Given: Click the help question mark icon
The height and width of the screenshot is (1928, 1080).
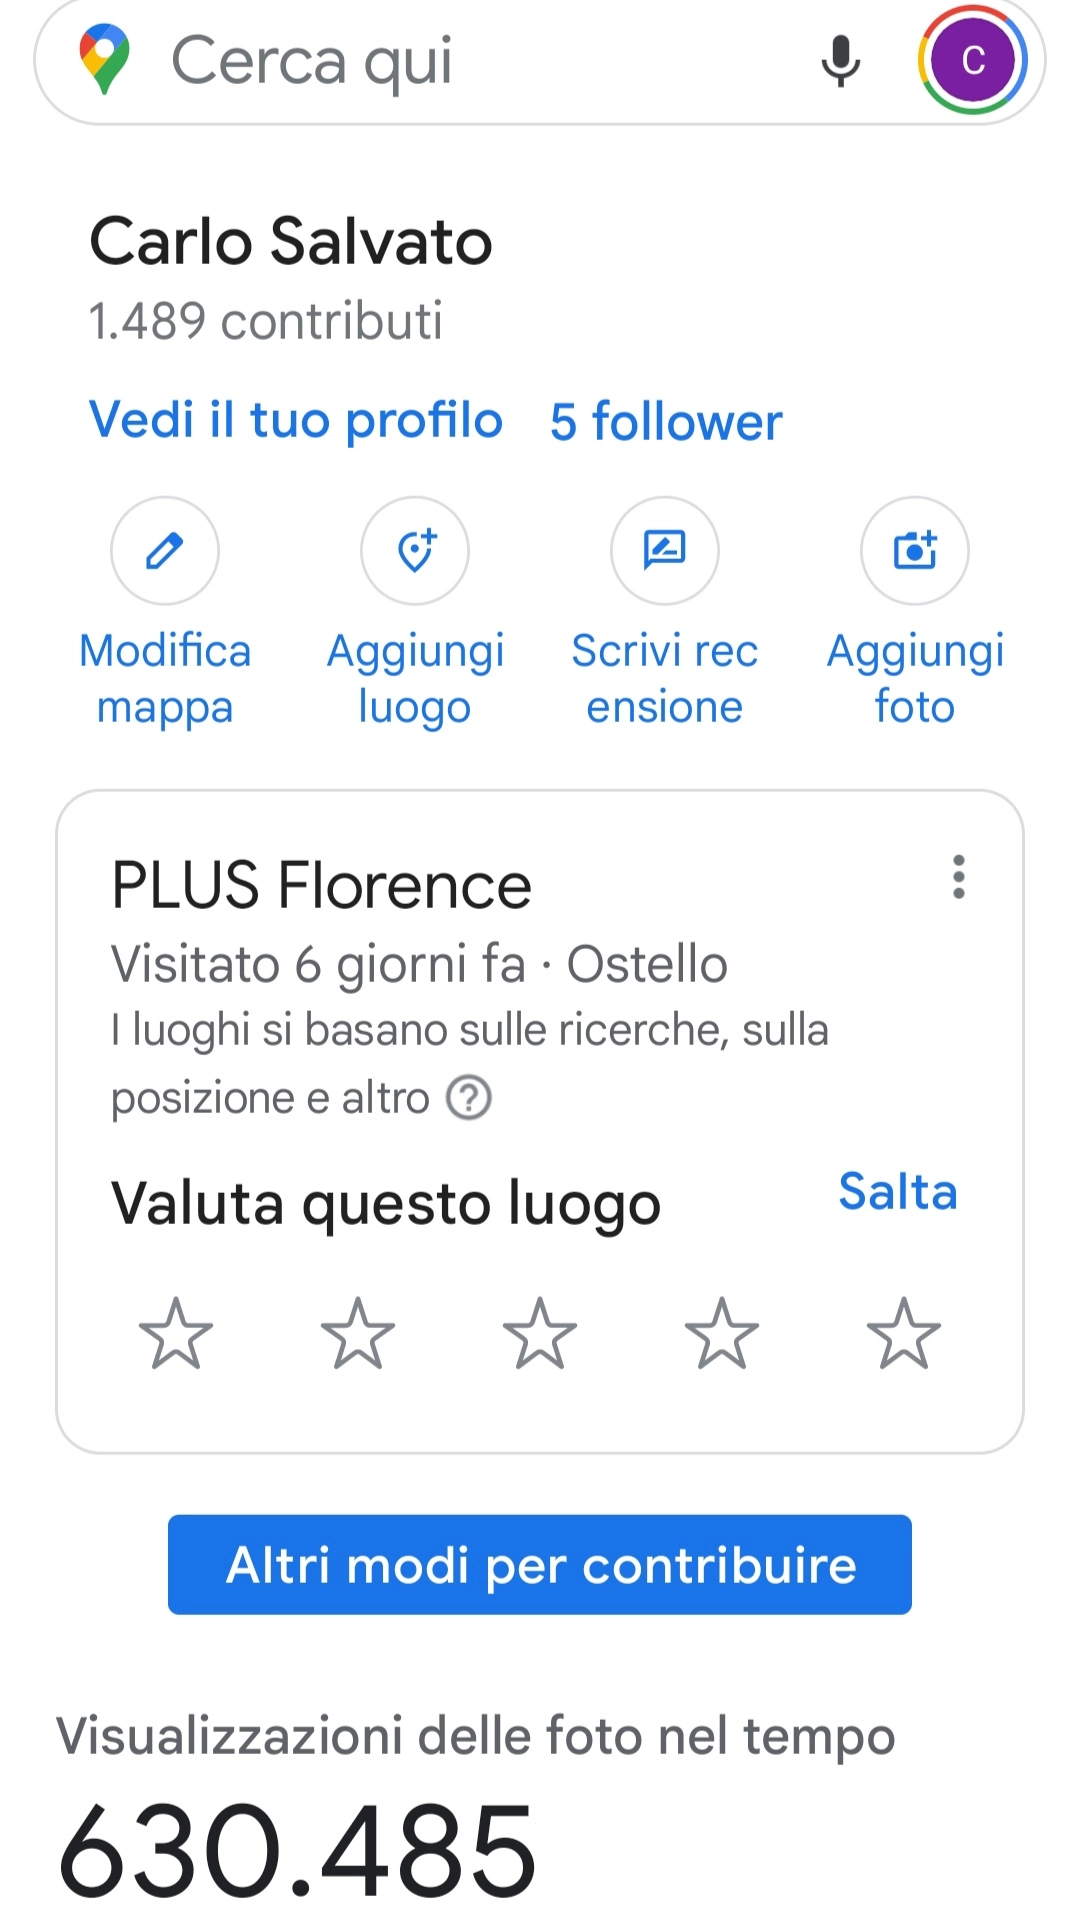Looking at the screenshot, I should (x=468, y=1098).
